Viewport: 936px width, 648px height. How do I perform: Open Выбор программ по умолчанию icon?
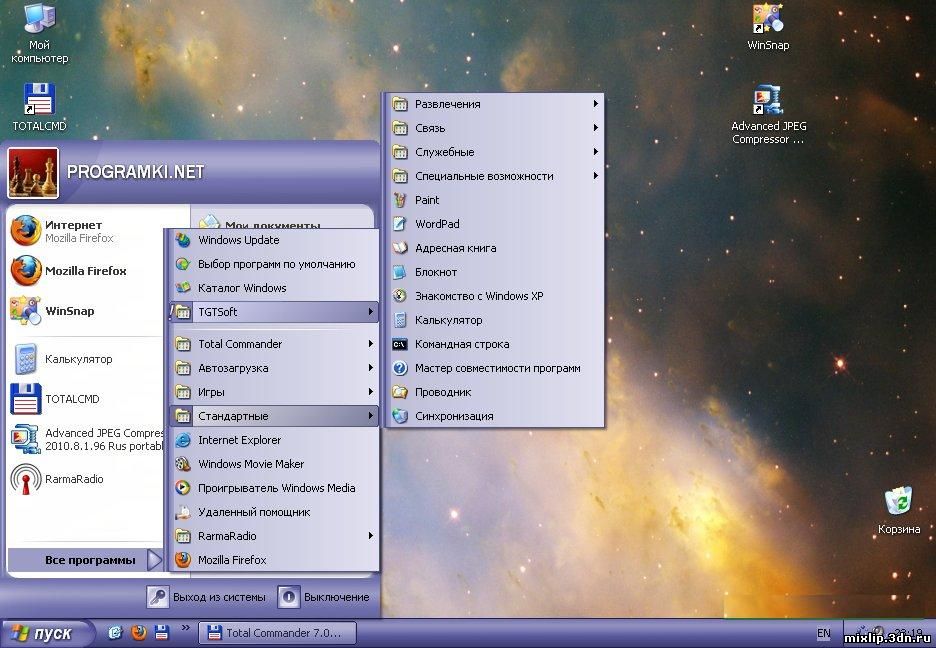(183, 264)
